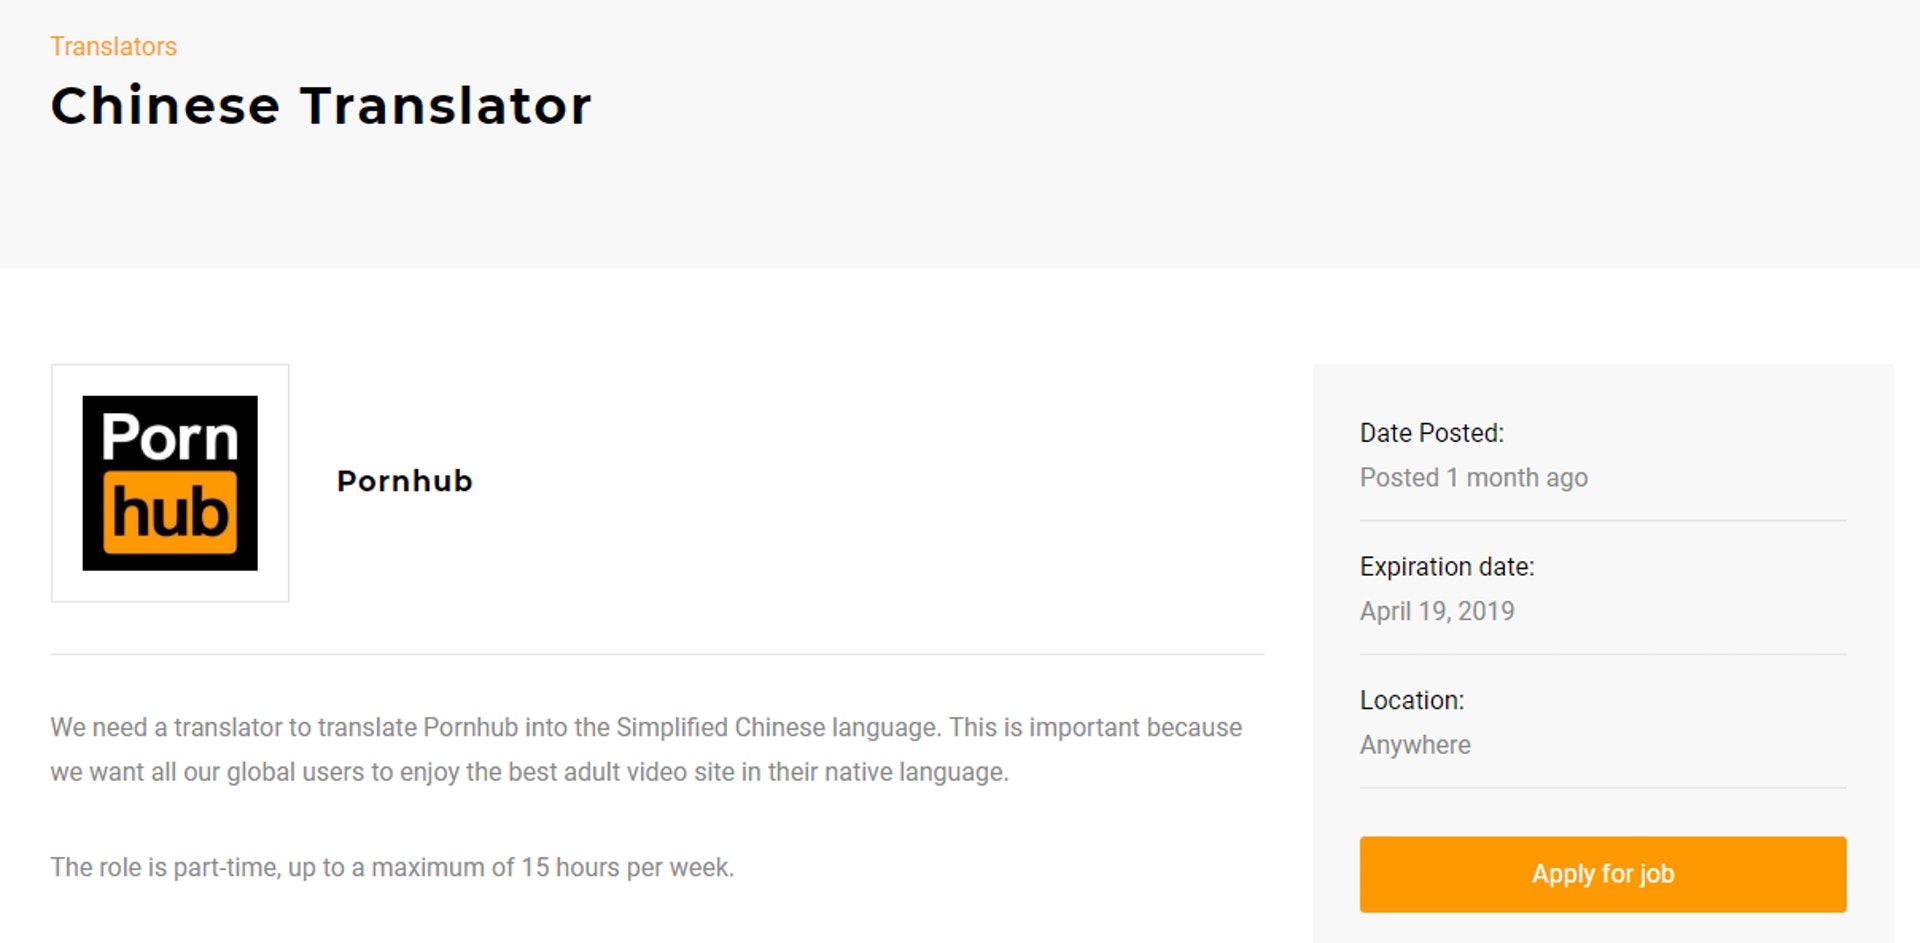Click the Date Posted label

pyautogui.click(x=1431, y=433)
